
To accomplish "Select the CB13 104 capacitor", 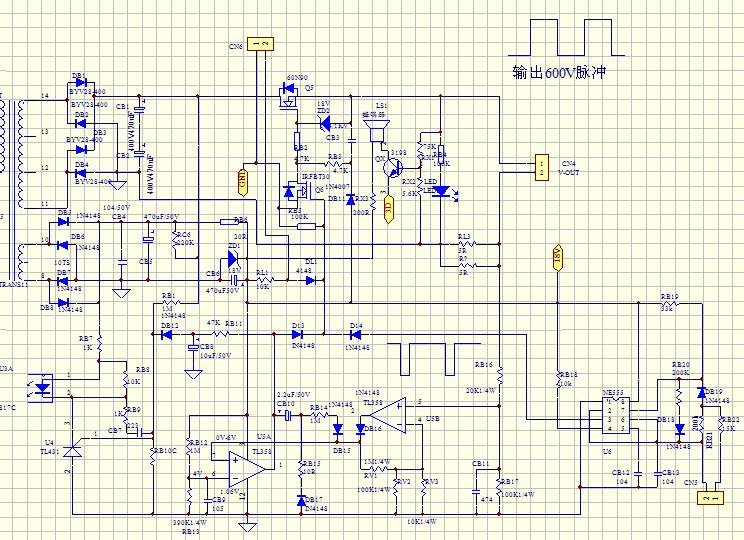I will pos(658,473).
